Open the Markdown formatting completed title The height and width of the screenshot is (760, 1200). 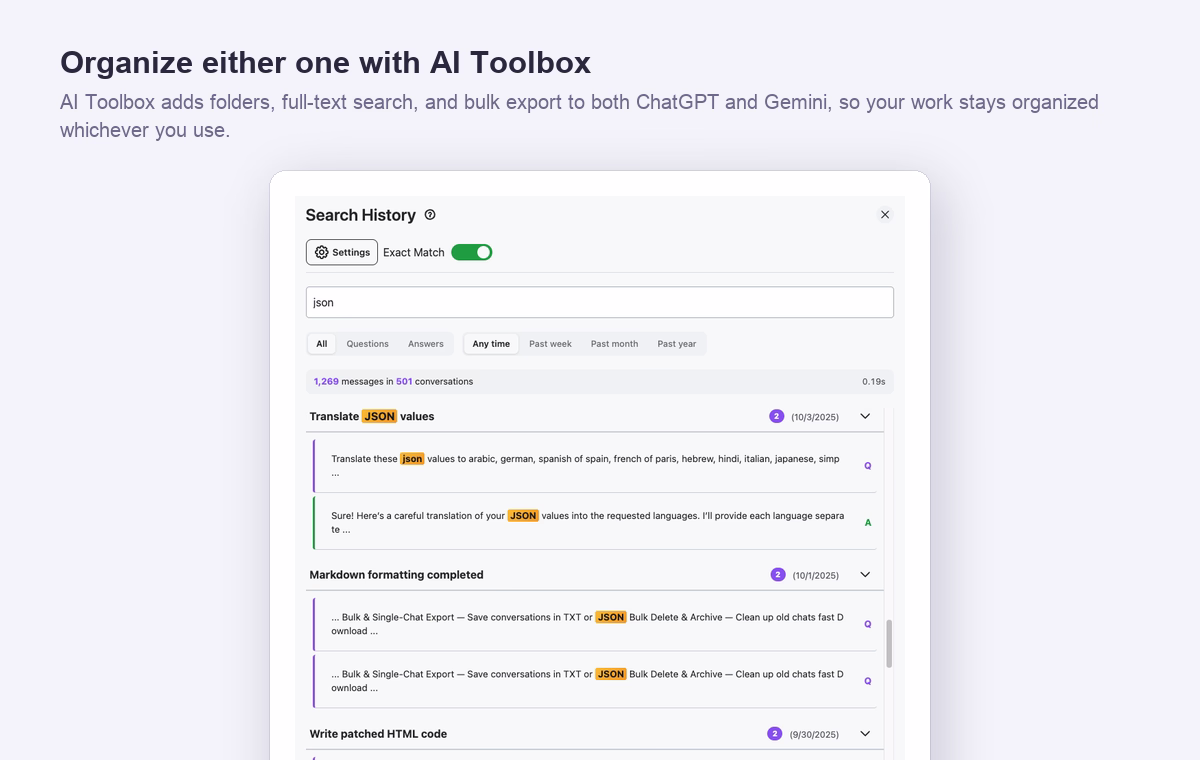(x=396, y=575)
